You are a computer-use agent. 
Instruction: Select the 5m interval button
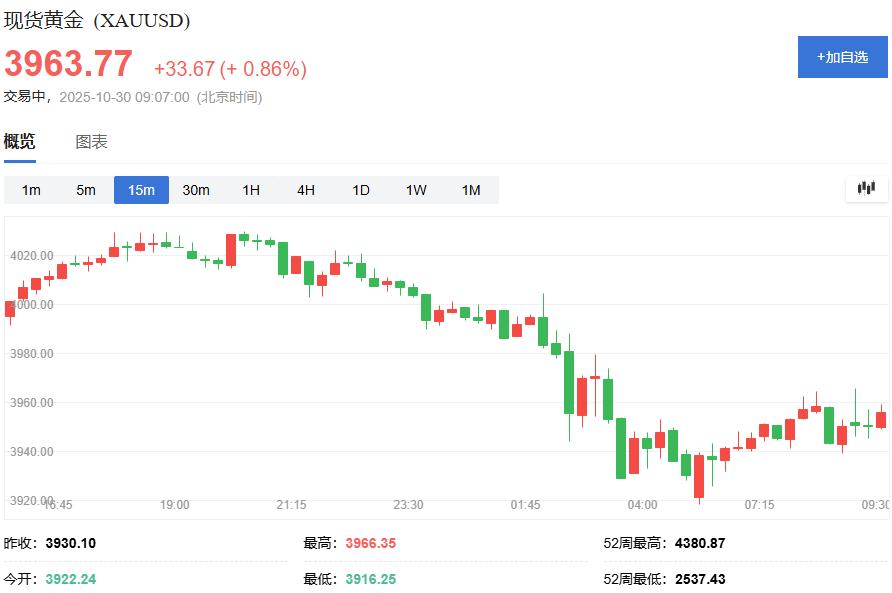pyautogui.click(x=86, y=189)
